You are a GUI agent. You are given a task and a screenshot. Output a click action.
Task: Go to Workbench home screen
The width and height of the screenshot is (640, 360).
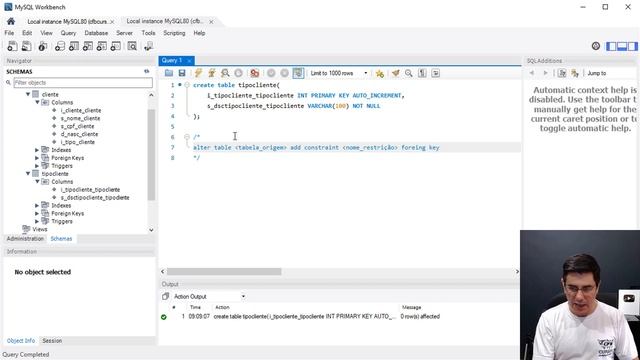11,21
